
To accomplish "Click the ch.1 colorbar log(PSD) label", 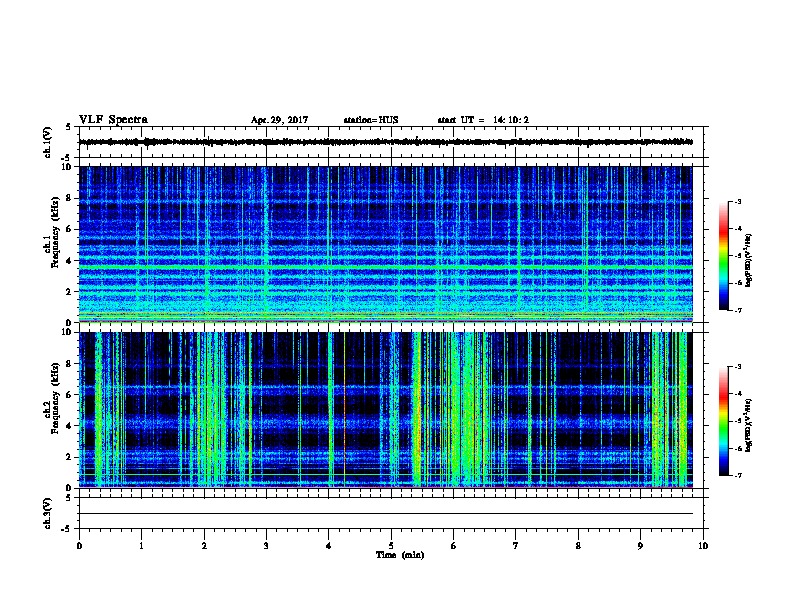I will tap(748, 260).
